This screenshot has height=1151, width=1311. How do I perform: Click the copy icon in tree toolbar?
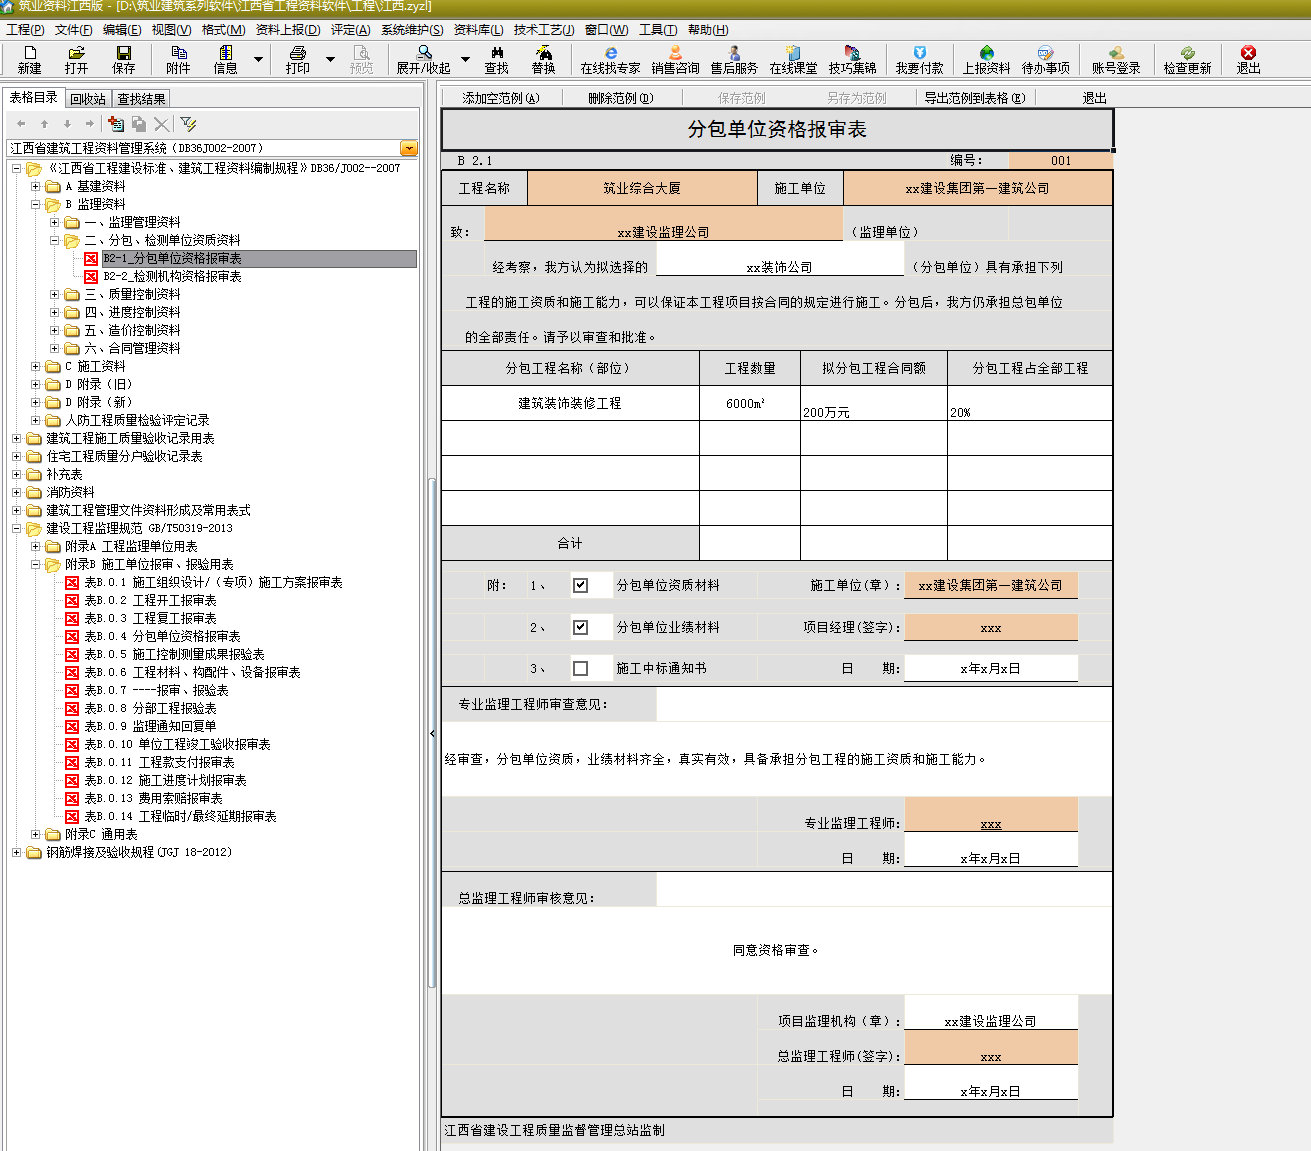click(x=139, y=123)
